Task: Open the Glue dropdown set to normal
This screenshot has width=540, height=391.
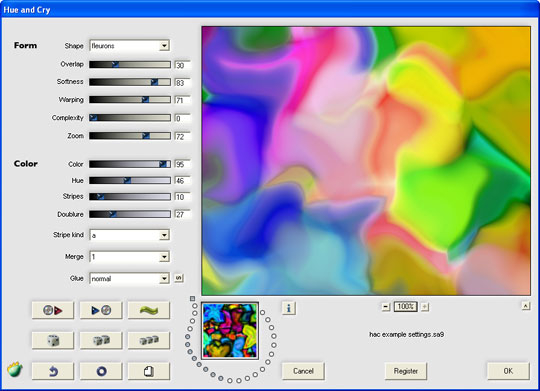Action: click(129, 278)
